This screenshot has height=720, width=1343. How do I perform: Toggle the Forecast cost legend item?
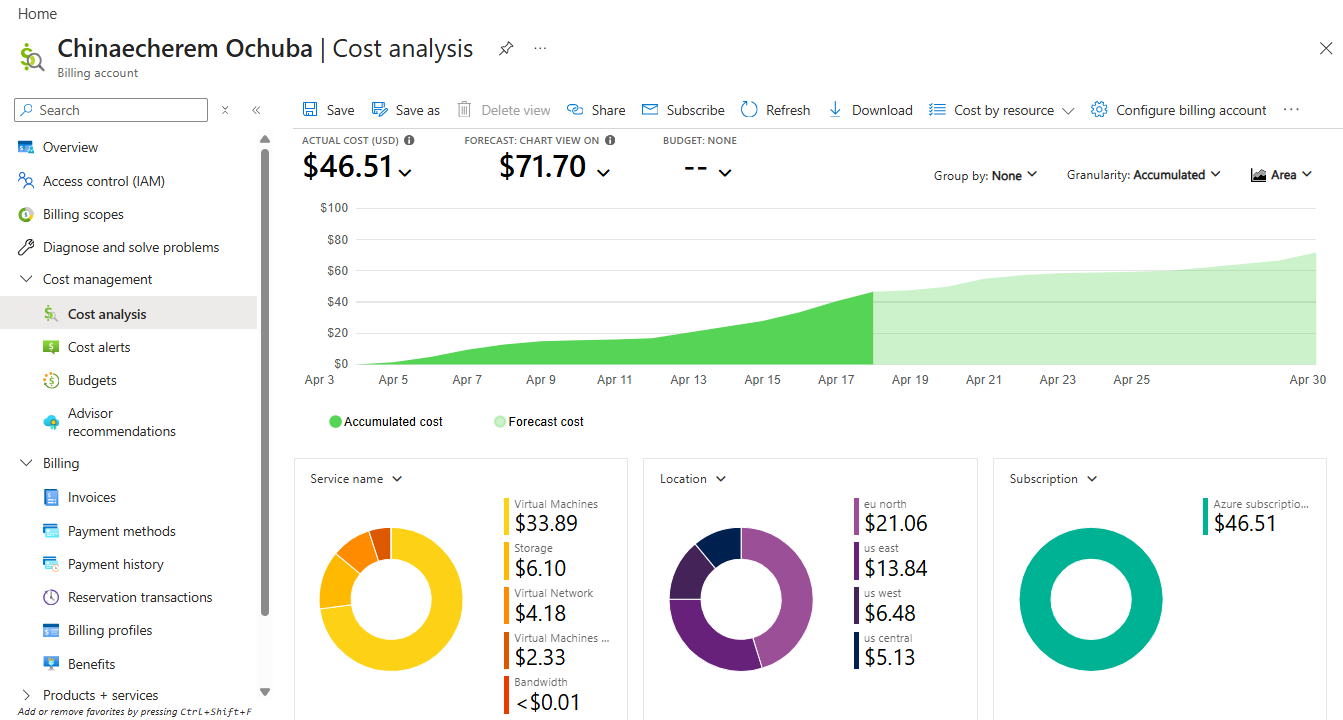click(539, 422)
